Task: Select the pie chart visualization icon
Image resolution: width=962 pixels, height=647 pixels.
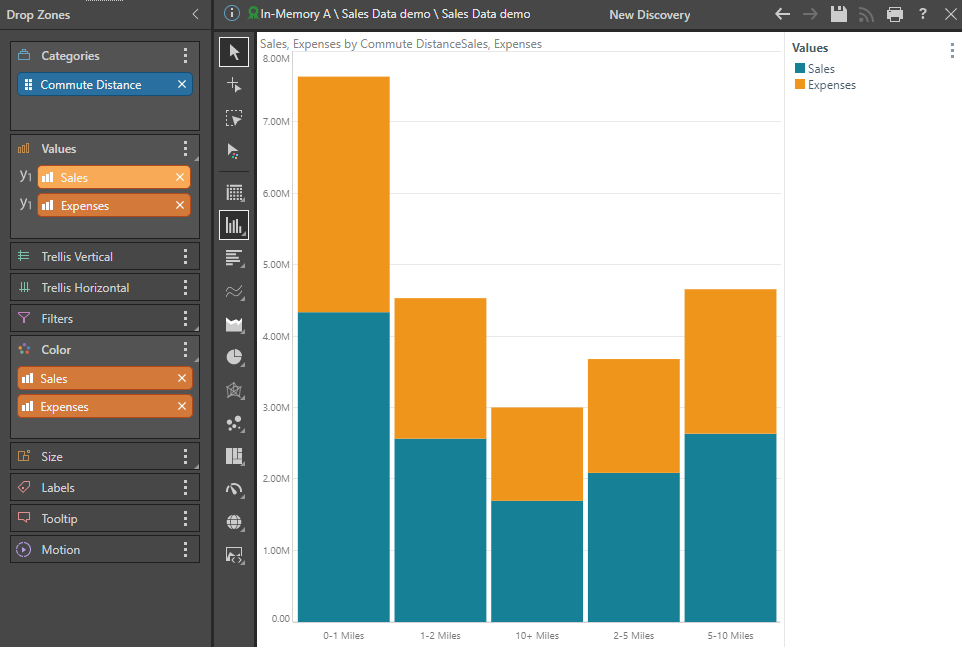Action: click(234, 357)
